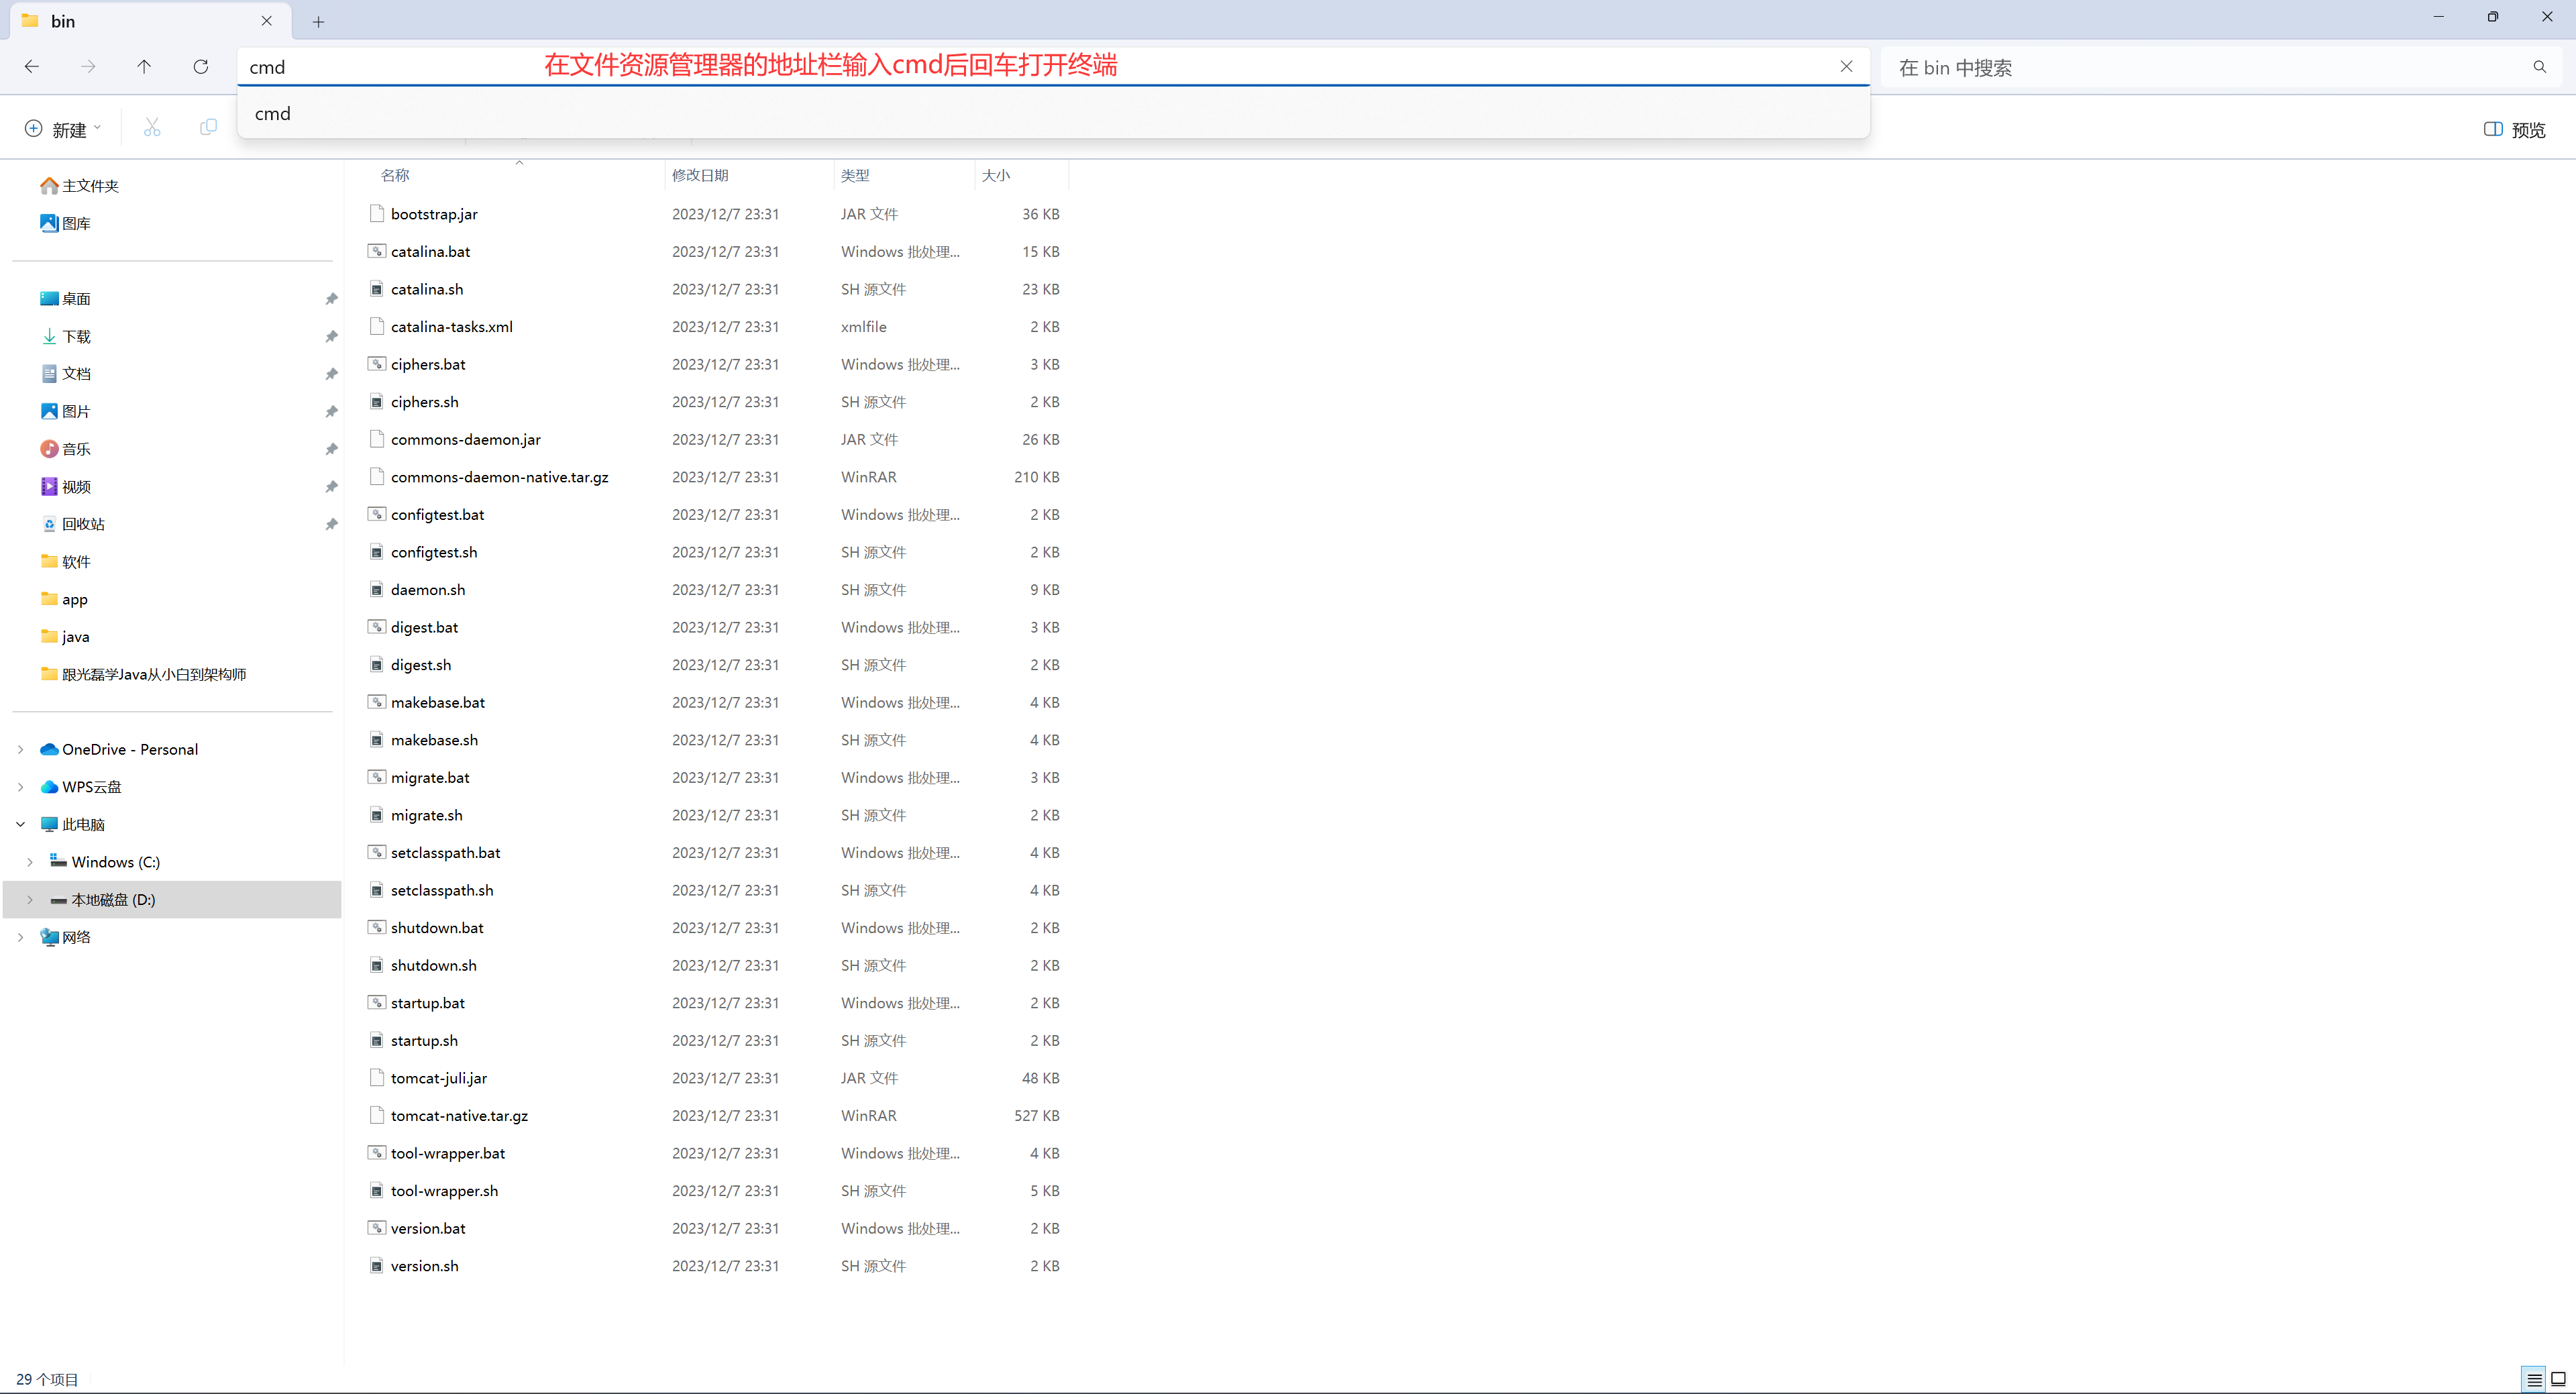Clear the address bar text
This screenshot has width=2576, height=1394.
click(x=1846, y=67)
